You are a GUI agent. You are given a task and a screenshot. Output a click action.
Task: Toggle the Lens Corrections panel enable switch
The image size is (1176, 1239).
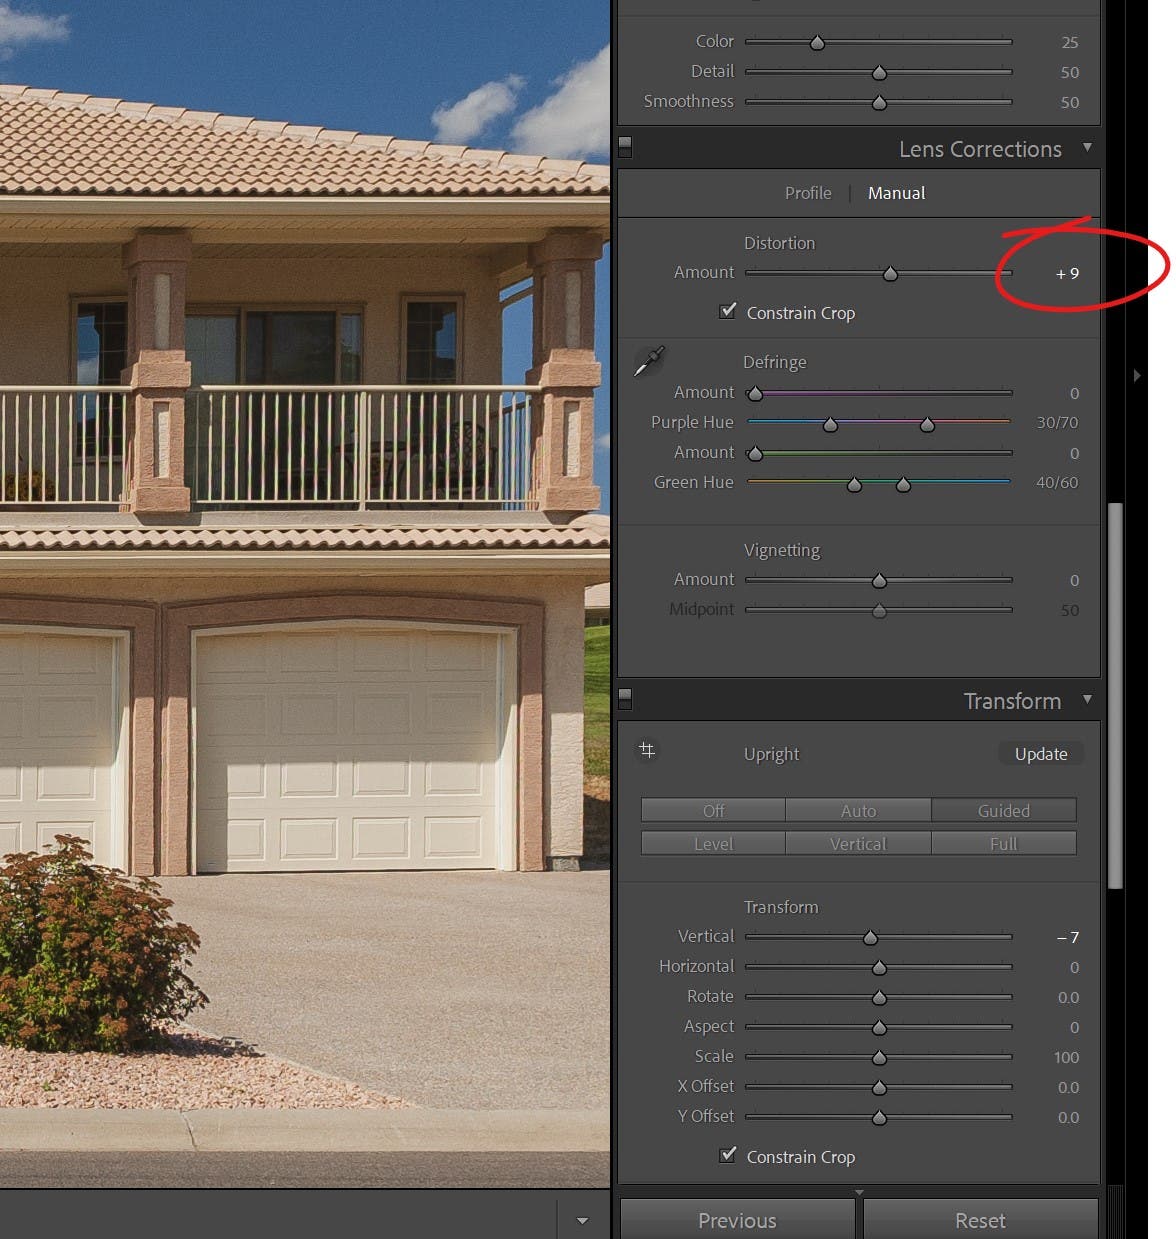tap(625, 146)
